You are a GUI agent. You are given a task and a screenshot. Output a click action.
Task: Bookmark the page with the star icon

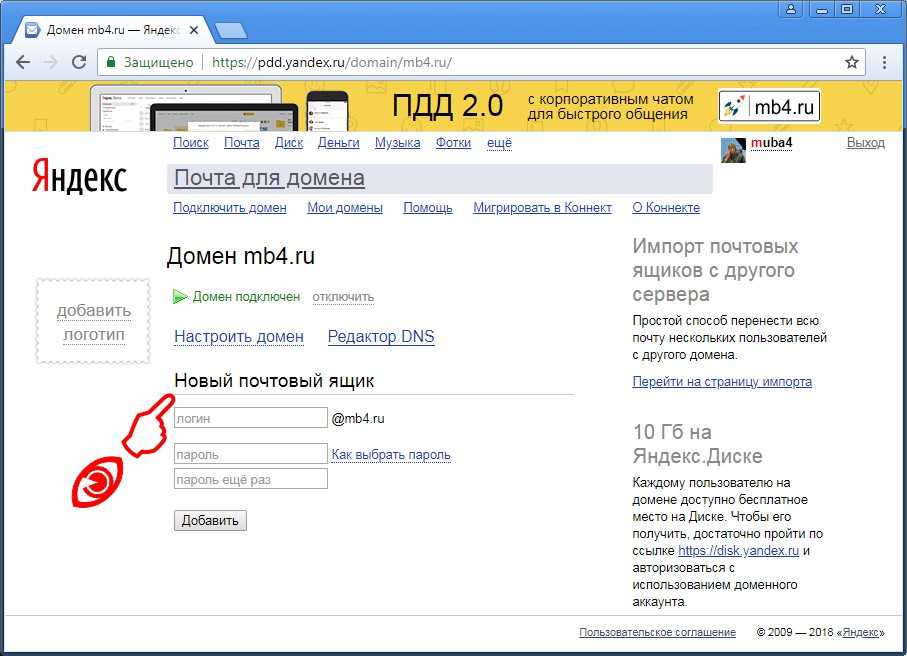851,62
